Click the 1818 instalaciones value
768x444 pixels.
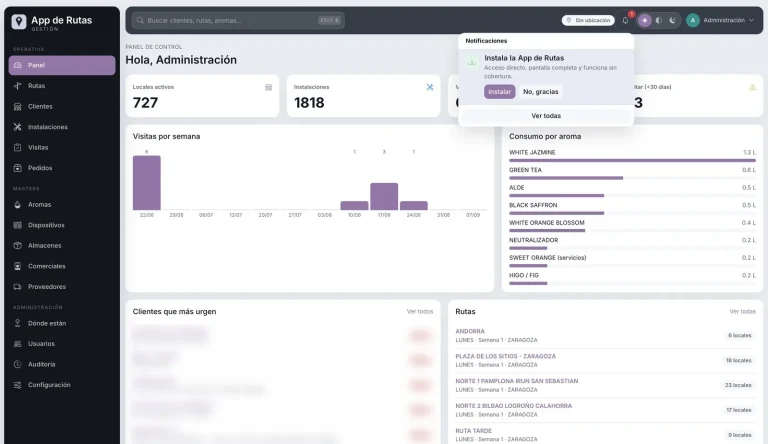tap(309, 103)
